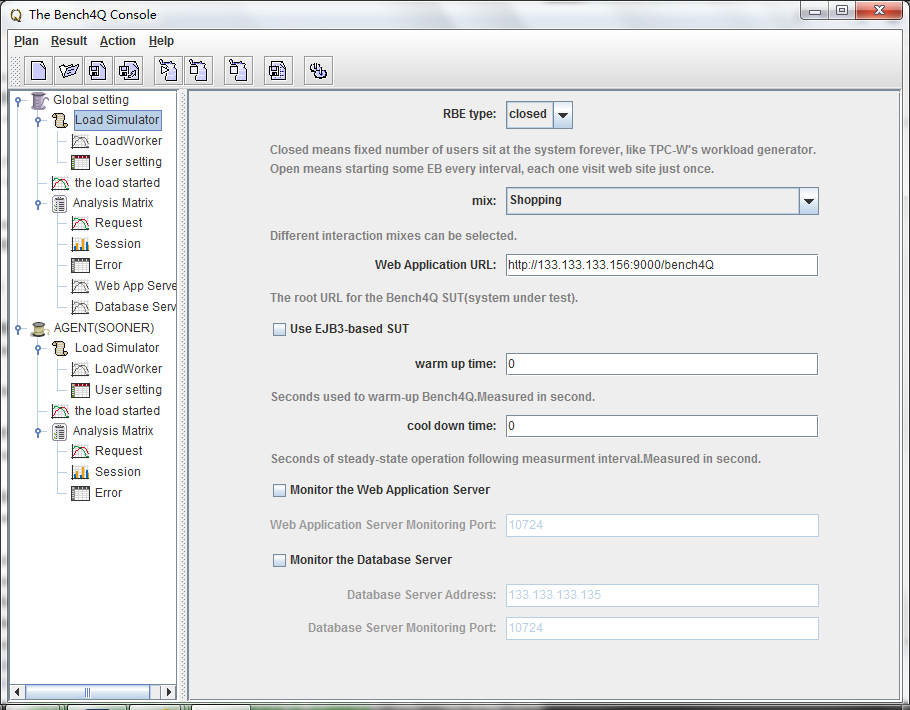This screenshot has width=910, height=710.
Task: Click Error table icon under Global setting
Action: tap(80, 265)
